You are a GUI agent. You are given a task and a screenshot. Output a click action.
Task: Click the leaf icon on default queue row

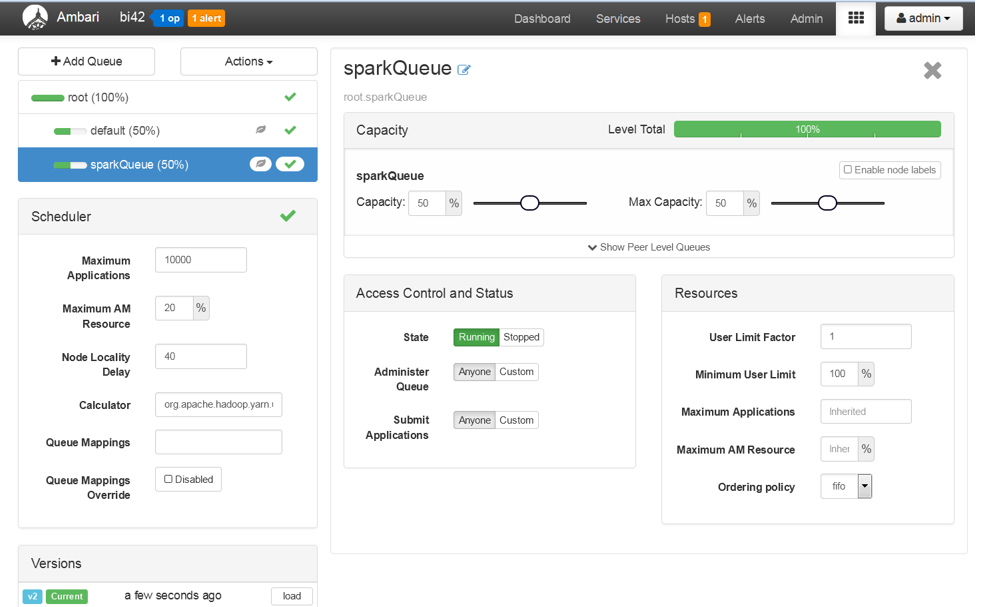(261, 130)
